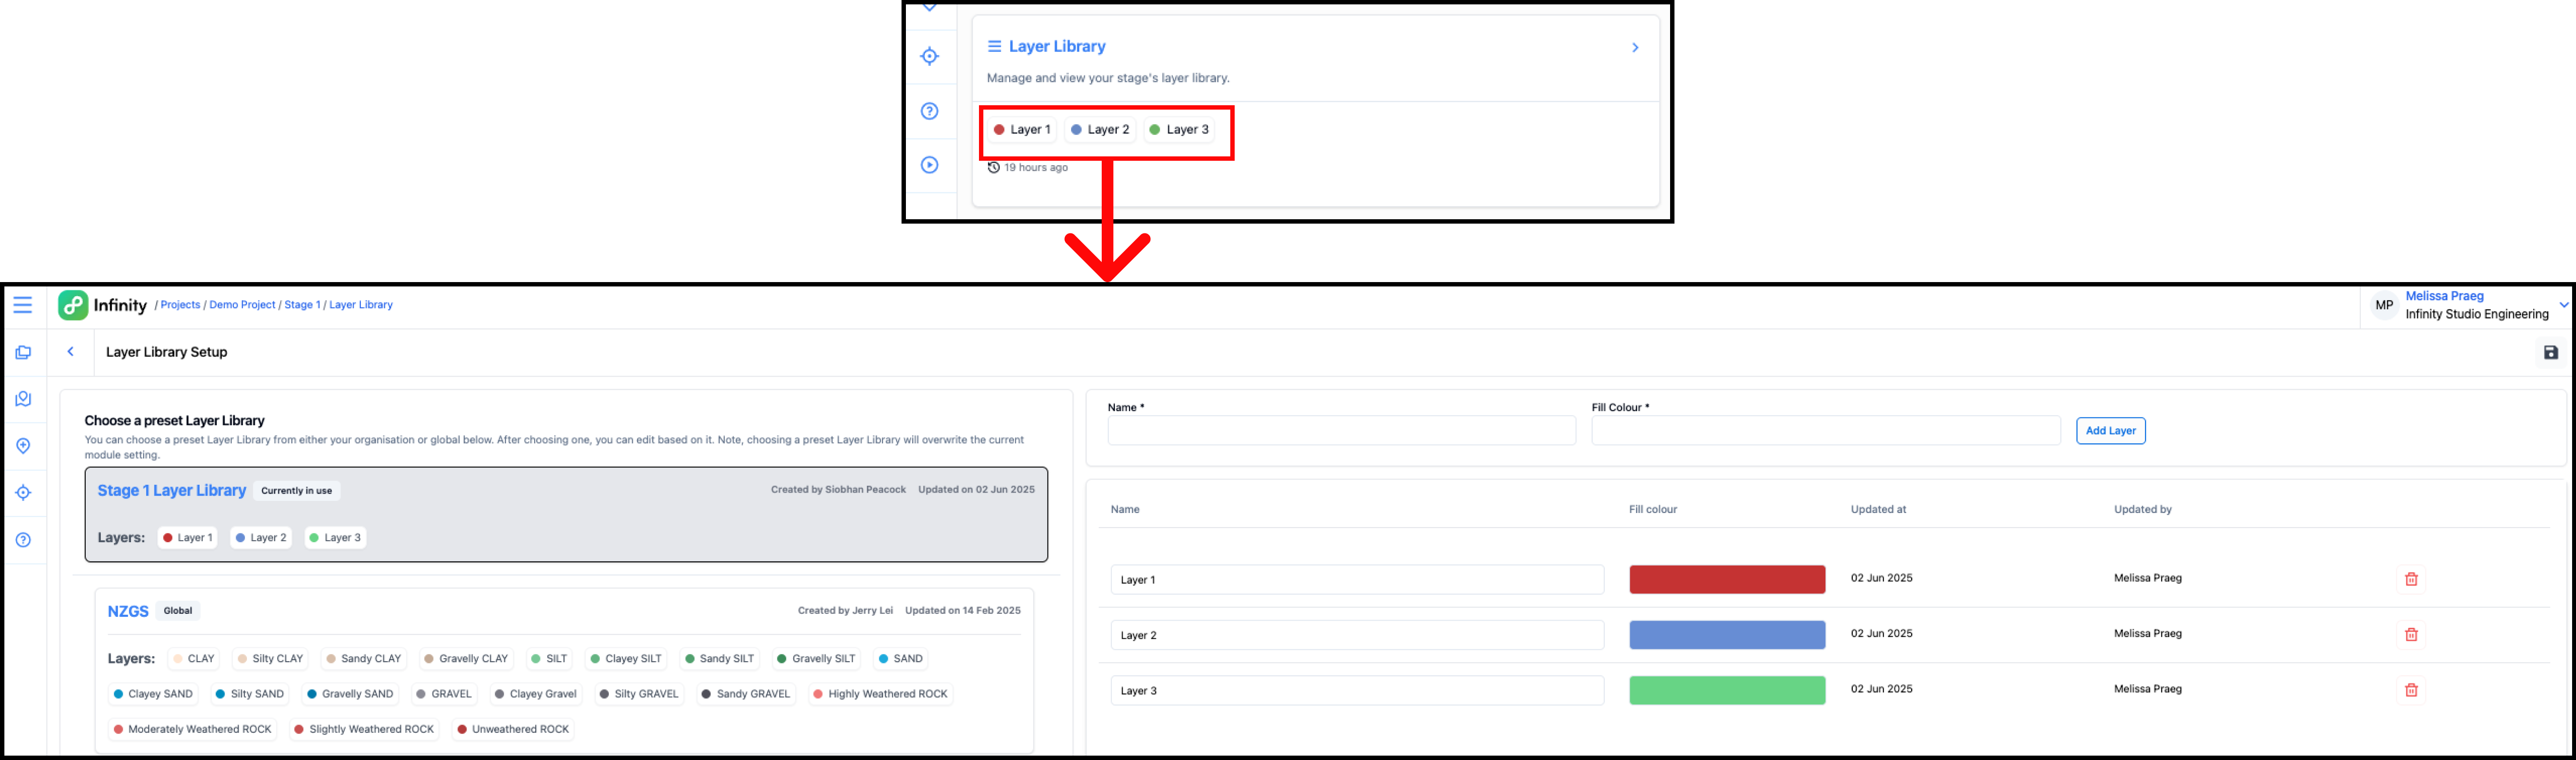Click the Currently in use badge
The width and height of the screenshot is (2576, 760).
(296, 491)
